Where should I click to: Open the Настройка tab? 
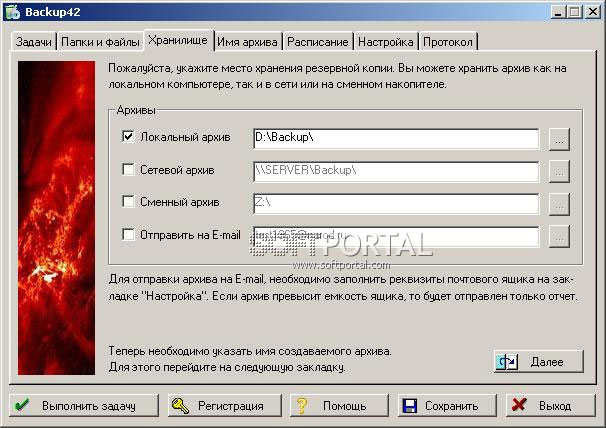(x=386, y=42)
